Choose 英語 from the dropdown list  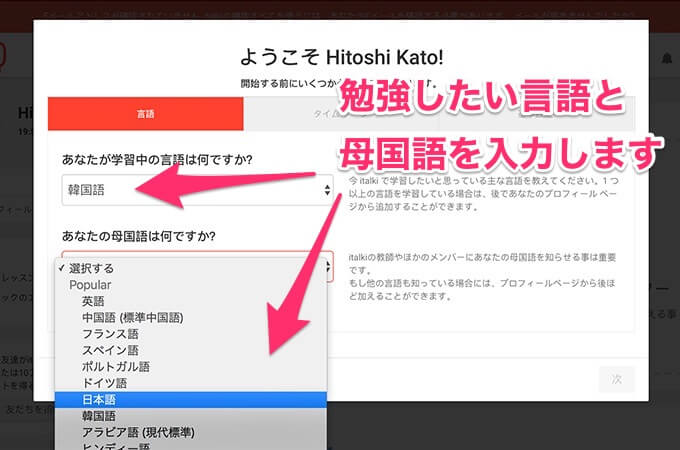click(x=191, y=301)
